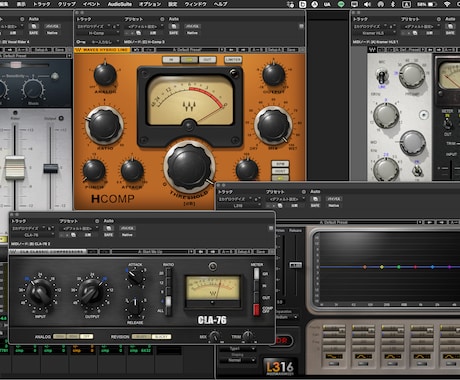Click the H-Comp Punch knob
460x380 pixels.
tap(94, 171)
